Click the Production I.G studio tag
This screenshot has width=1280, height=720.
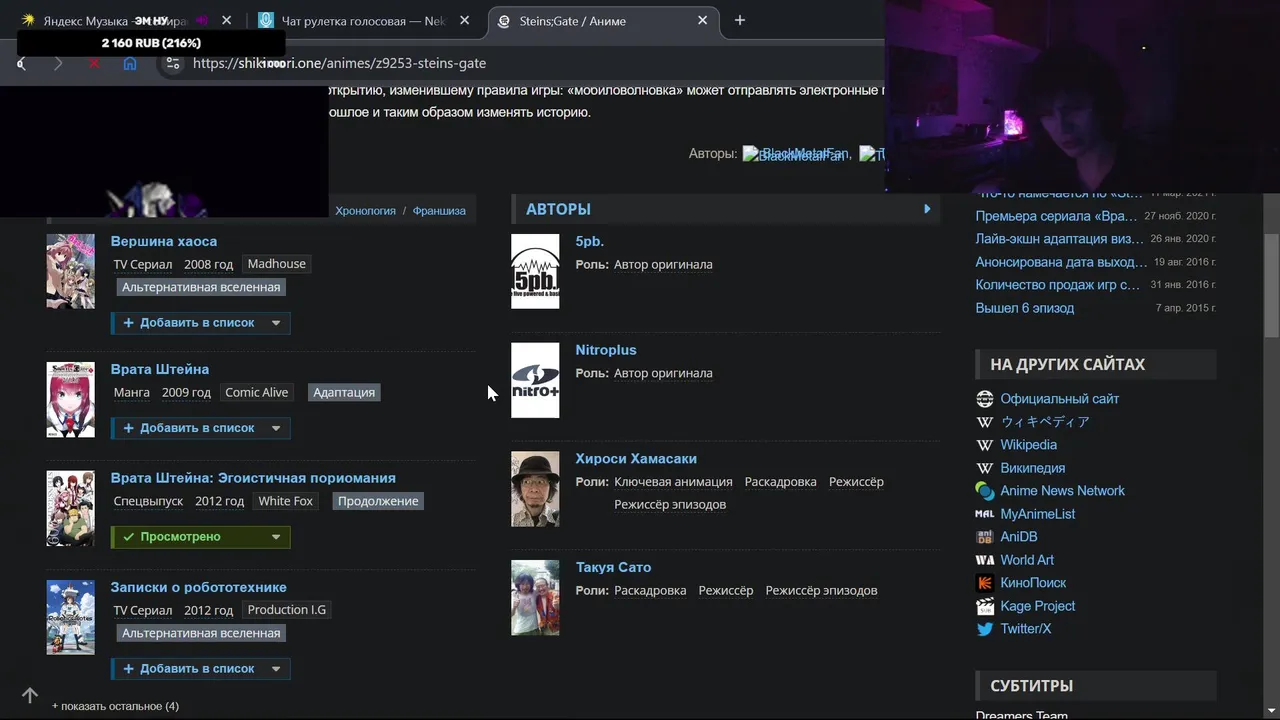tap(287, 610)
